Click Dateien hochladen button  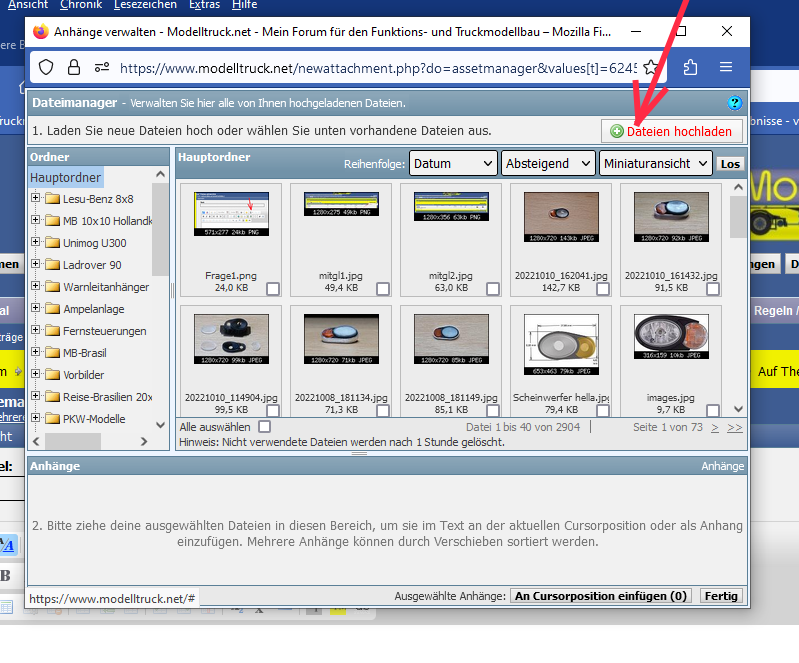click(672, 131)
